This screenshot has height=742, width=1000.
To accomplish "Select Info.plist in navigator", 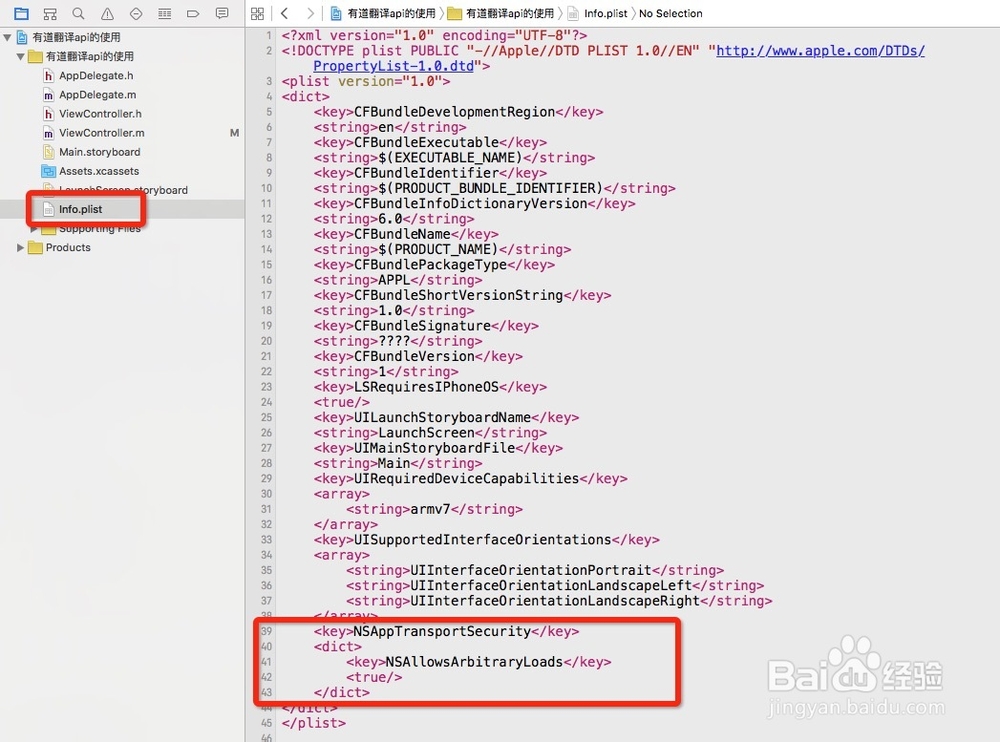I will [x=80, y=209].
